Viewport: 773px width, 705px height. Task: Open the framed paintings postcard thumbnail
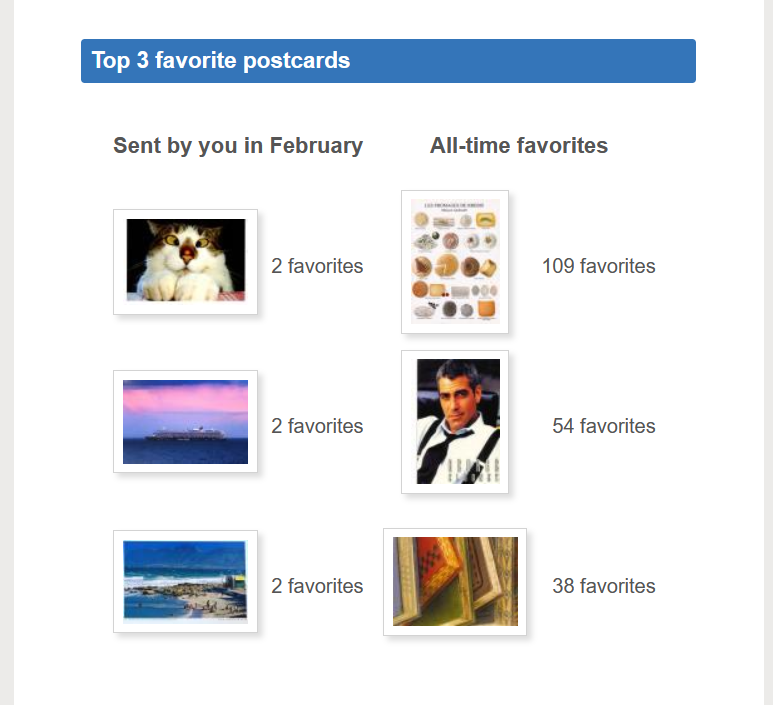click(455, 582)
